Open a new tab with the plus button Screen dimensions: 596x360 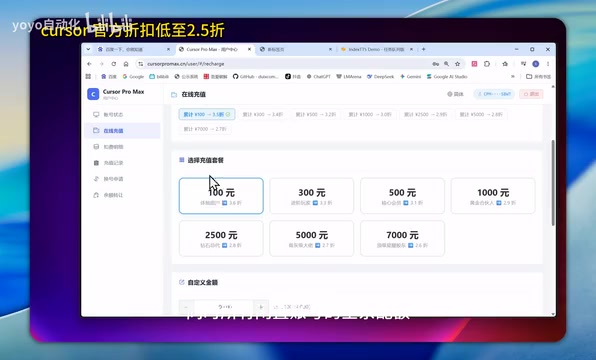click(423, 49)
